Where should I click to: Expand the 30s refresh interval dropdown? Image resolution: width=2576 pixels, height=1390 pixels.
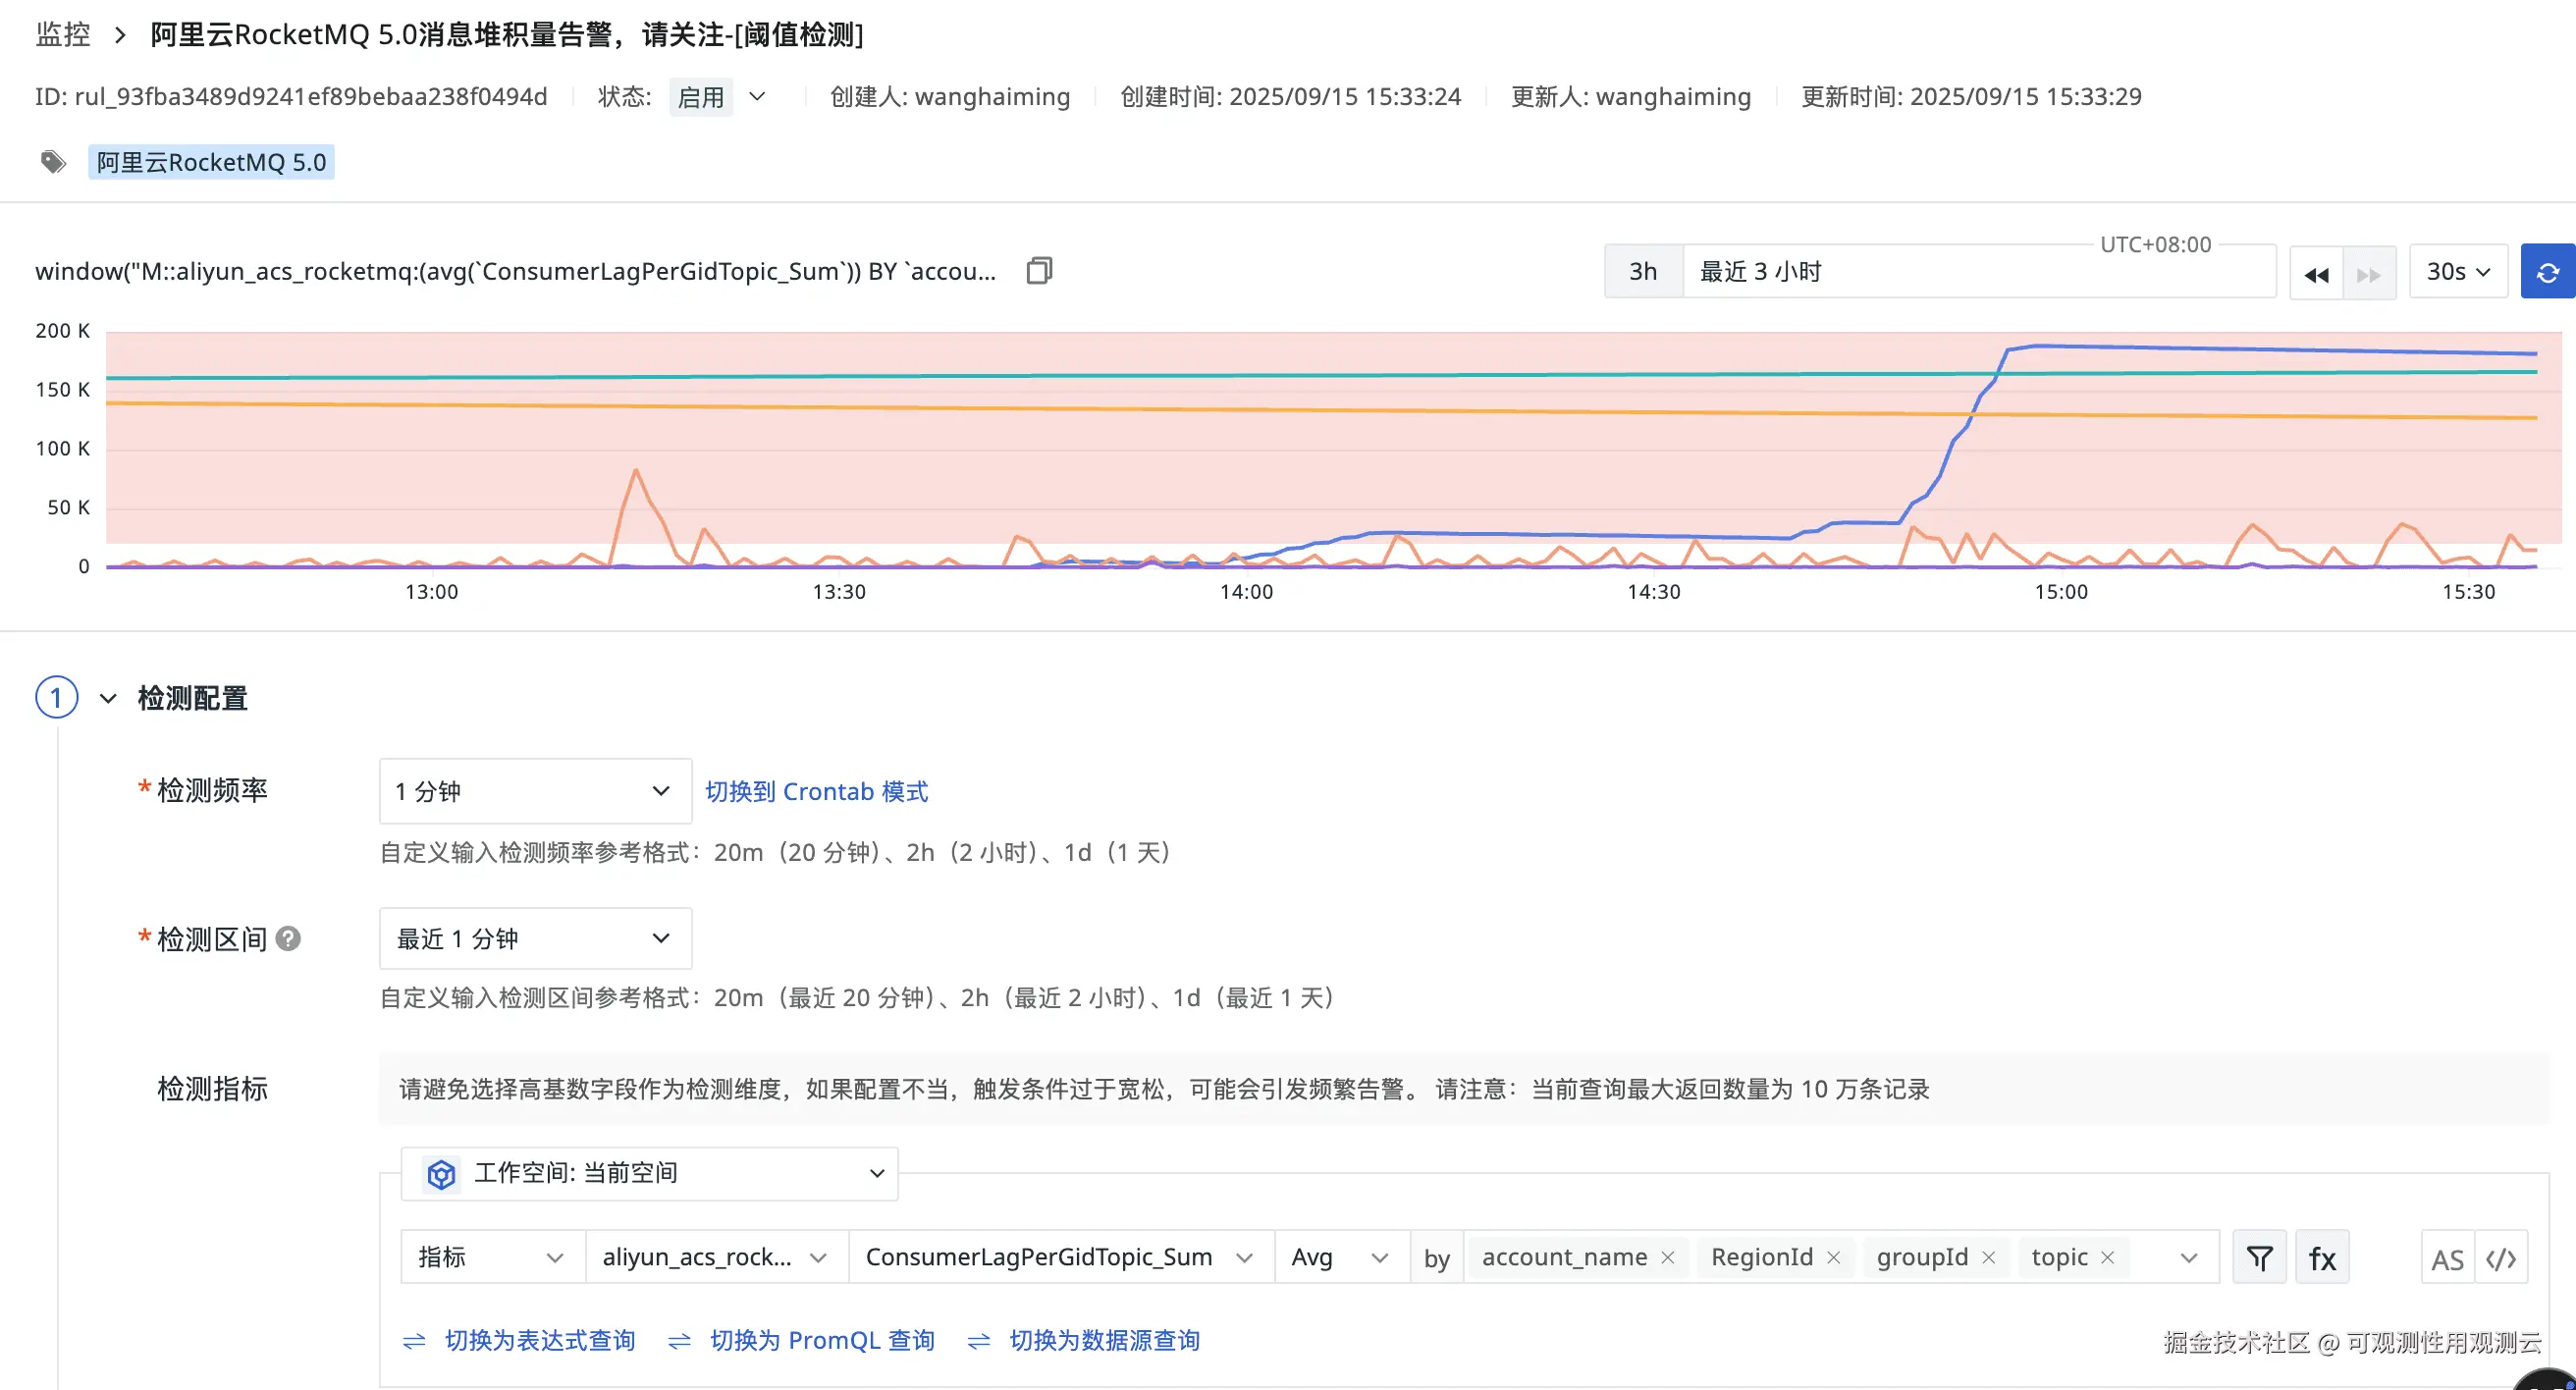(x=2458, y=272)
